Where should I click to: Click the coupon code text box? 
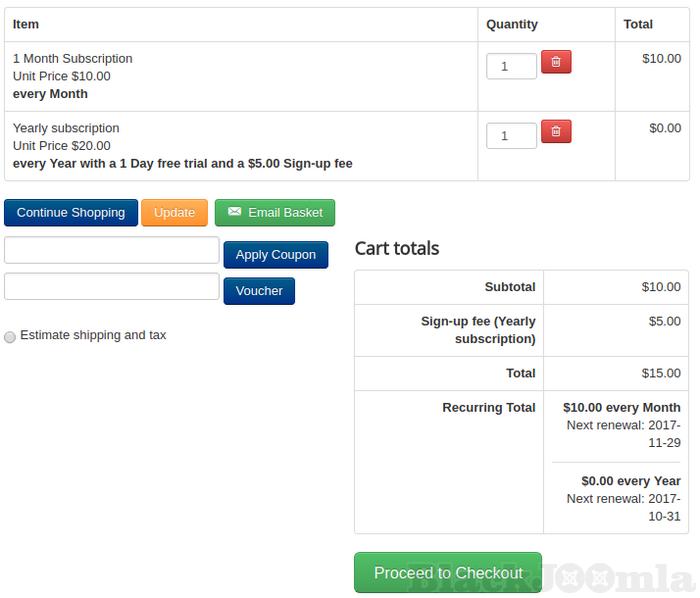point(112,250)
